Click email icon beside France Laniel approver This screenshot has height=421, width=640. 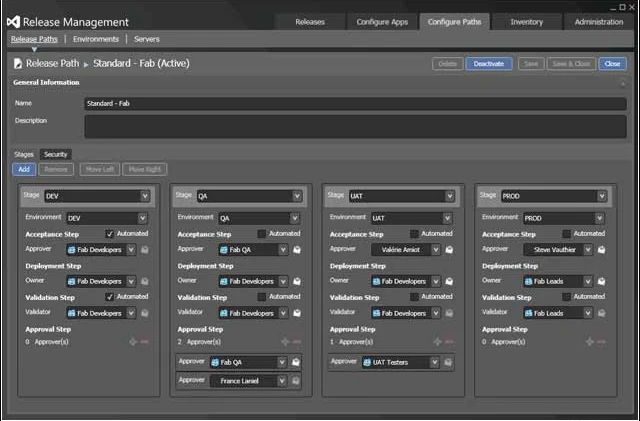click(x=296, y=381)
